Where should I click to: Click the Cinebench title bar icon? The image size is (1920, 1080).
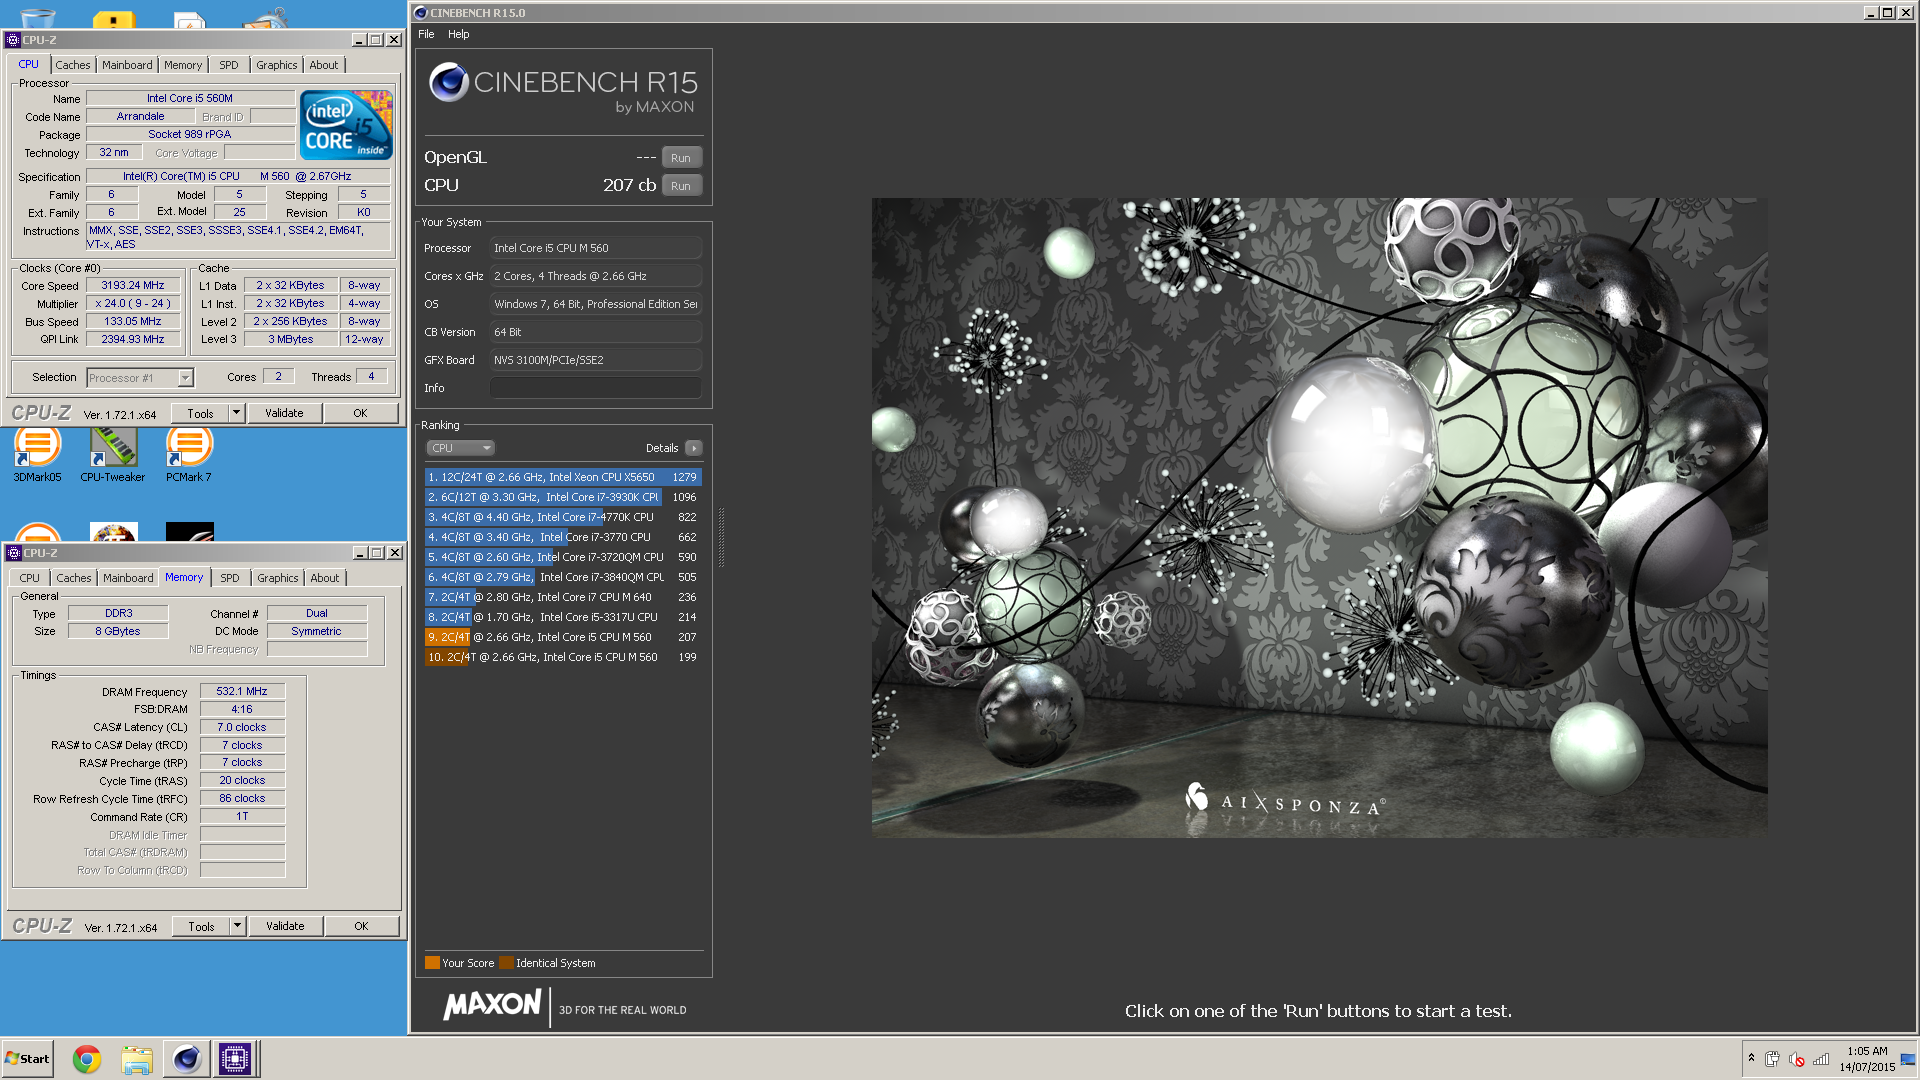pyautogui.click(x=421, y=13)
